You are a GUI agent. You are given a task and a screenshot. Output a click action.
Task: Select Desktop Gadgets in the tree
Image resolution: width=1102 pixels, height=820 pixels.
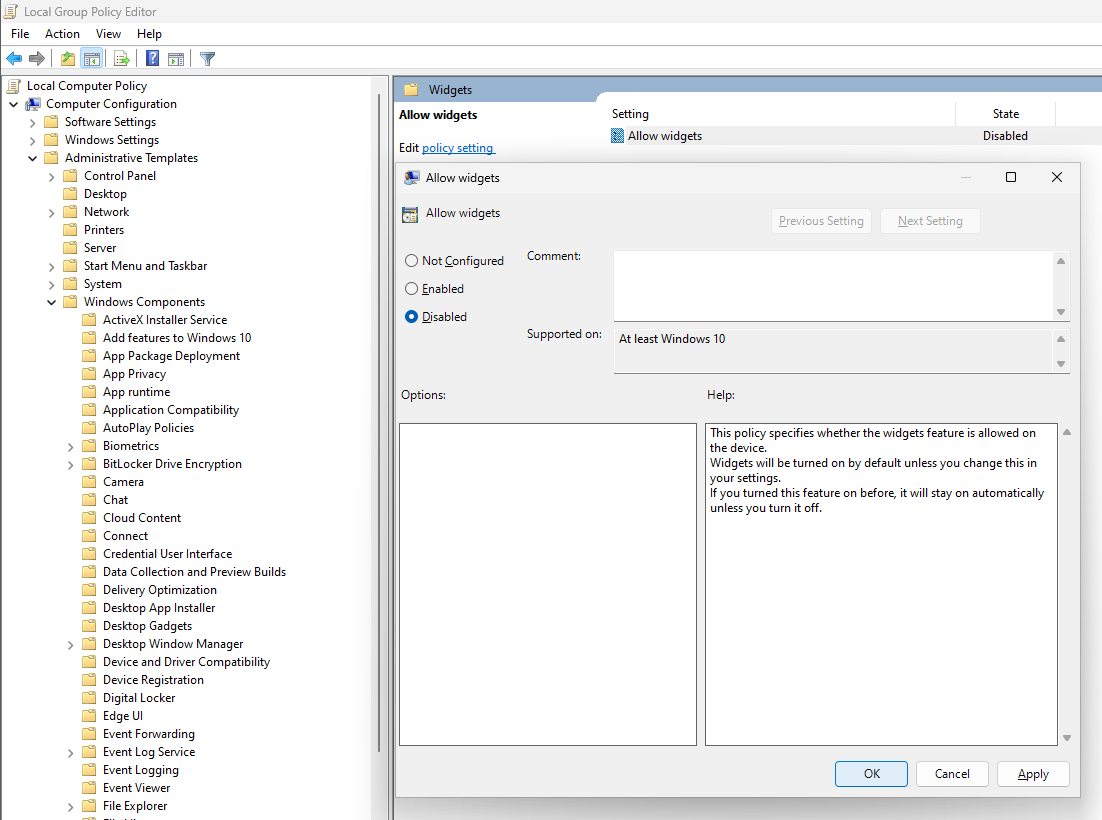pos(147,625)
